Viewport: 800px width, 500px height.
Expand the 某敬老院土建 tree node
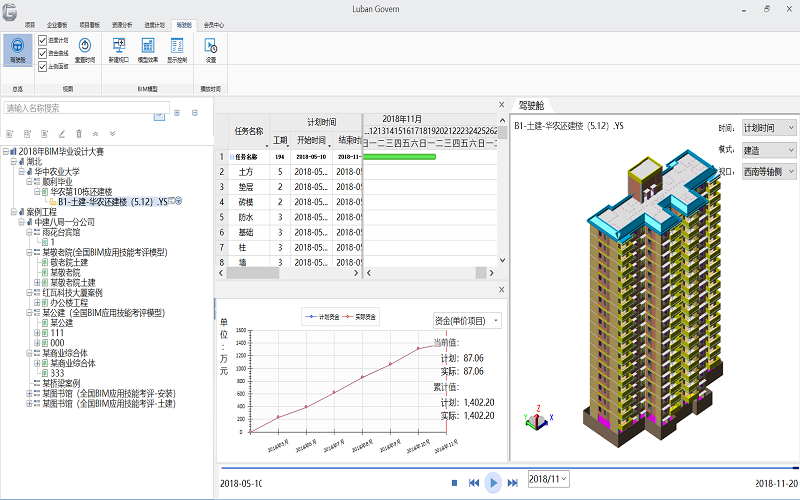[x=37, y=282]
